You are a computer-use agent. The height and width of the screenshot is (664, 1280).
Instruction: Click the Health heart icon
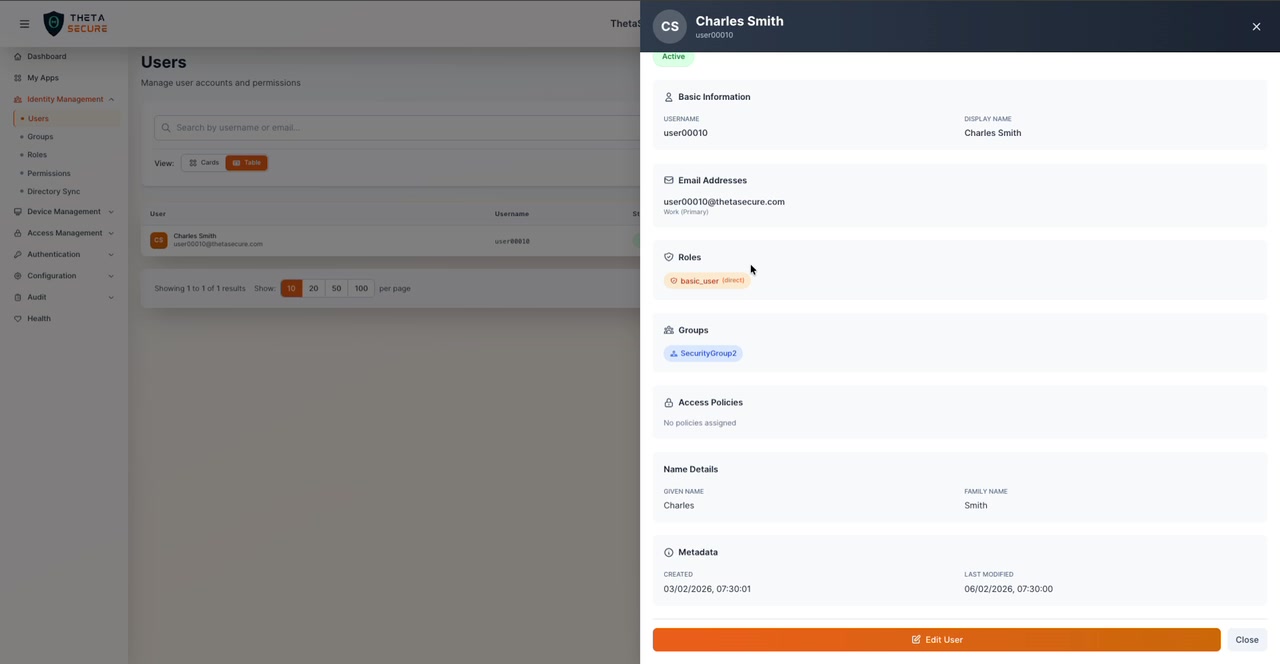coord(16,318)
